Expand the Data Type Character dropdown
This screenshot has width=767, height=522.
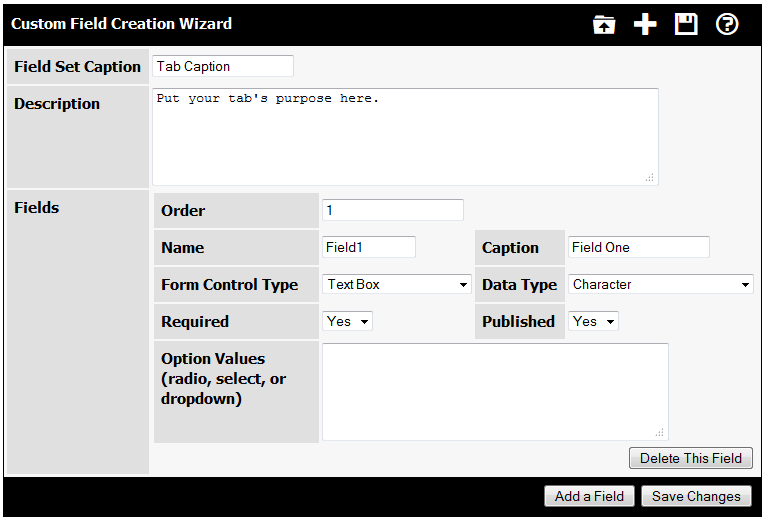pos(660,284)
